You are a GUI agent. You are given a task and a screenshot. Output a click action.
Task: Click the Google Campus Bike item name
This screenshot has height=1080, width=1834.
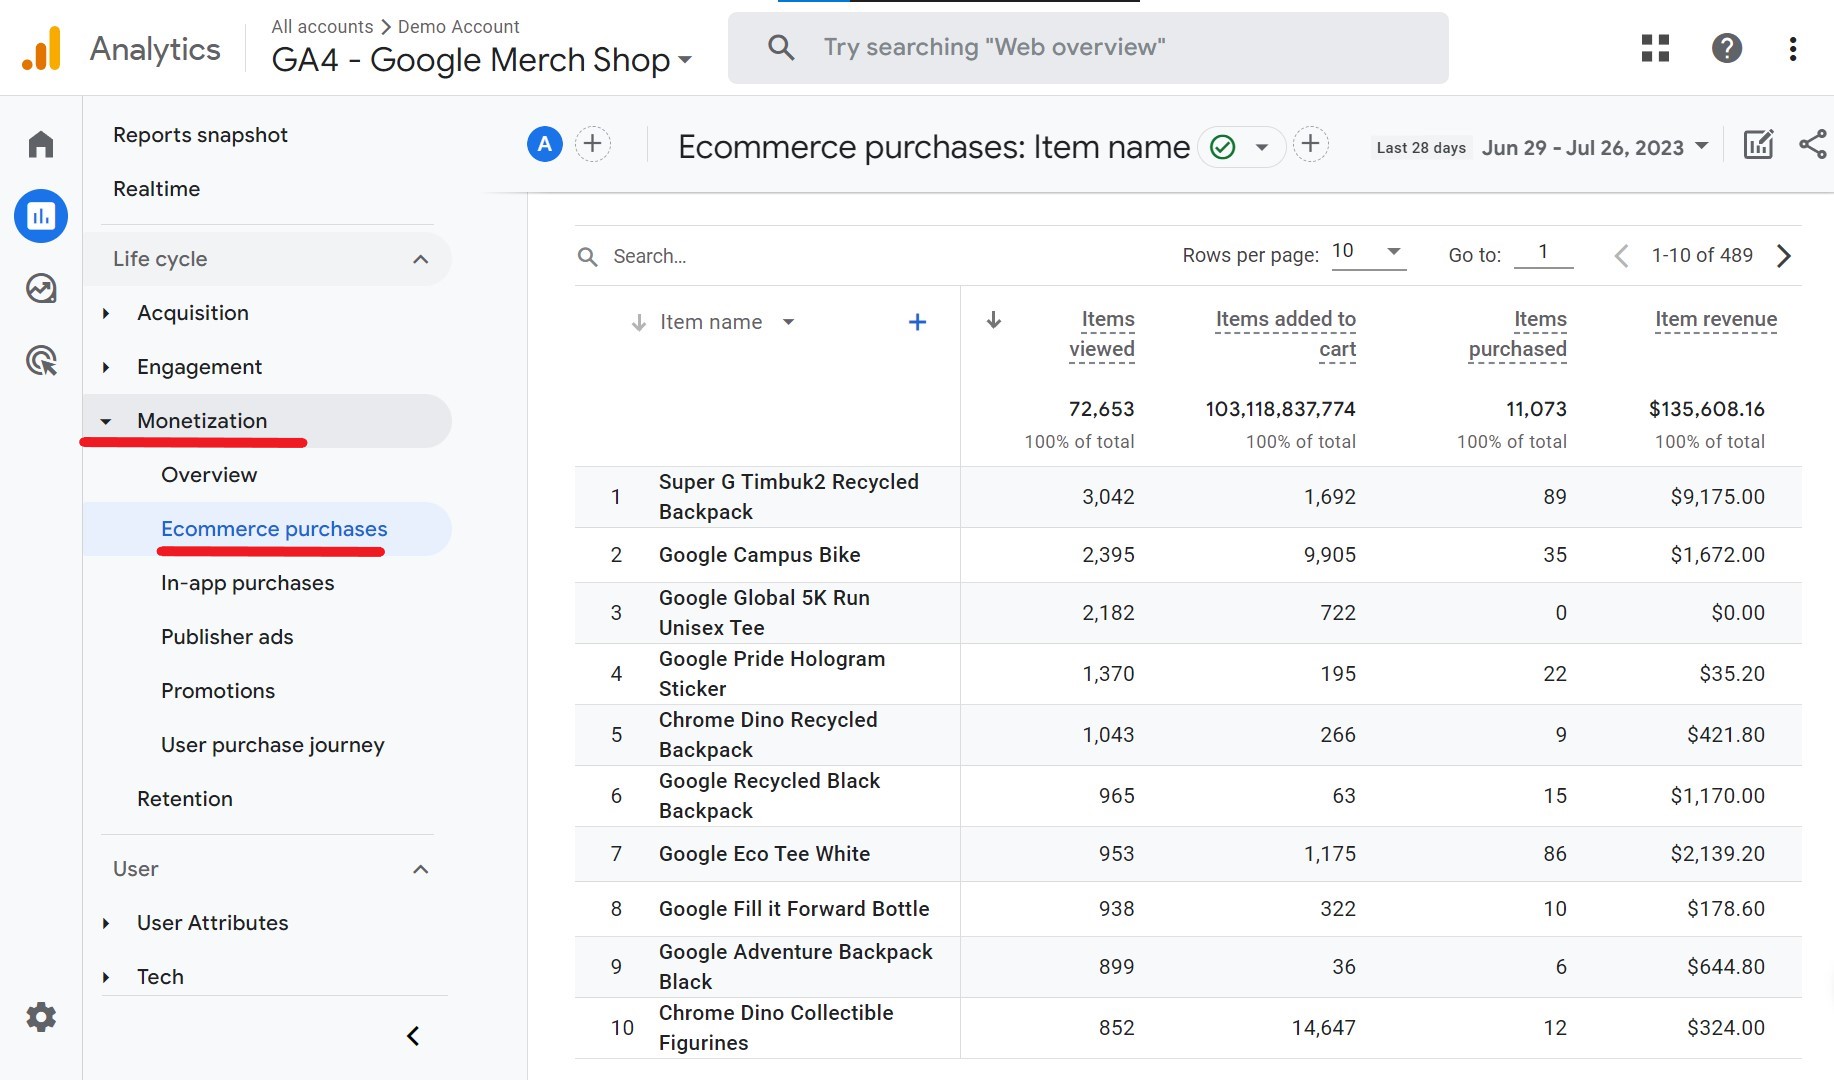759,555
